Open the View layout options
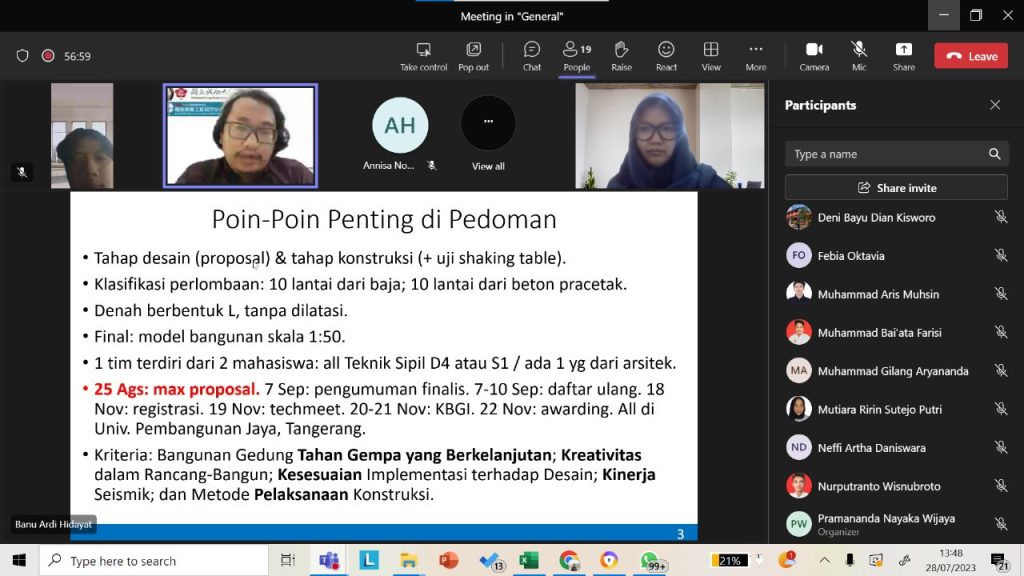Viewport: 1024px width, 576px height. tap(711, 55)
